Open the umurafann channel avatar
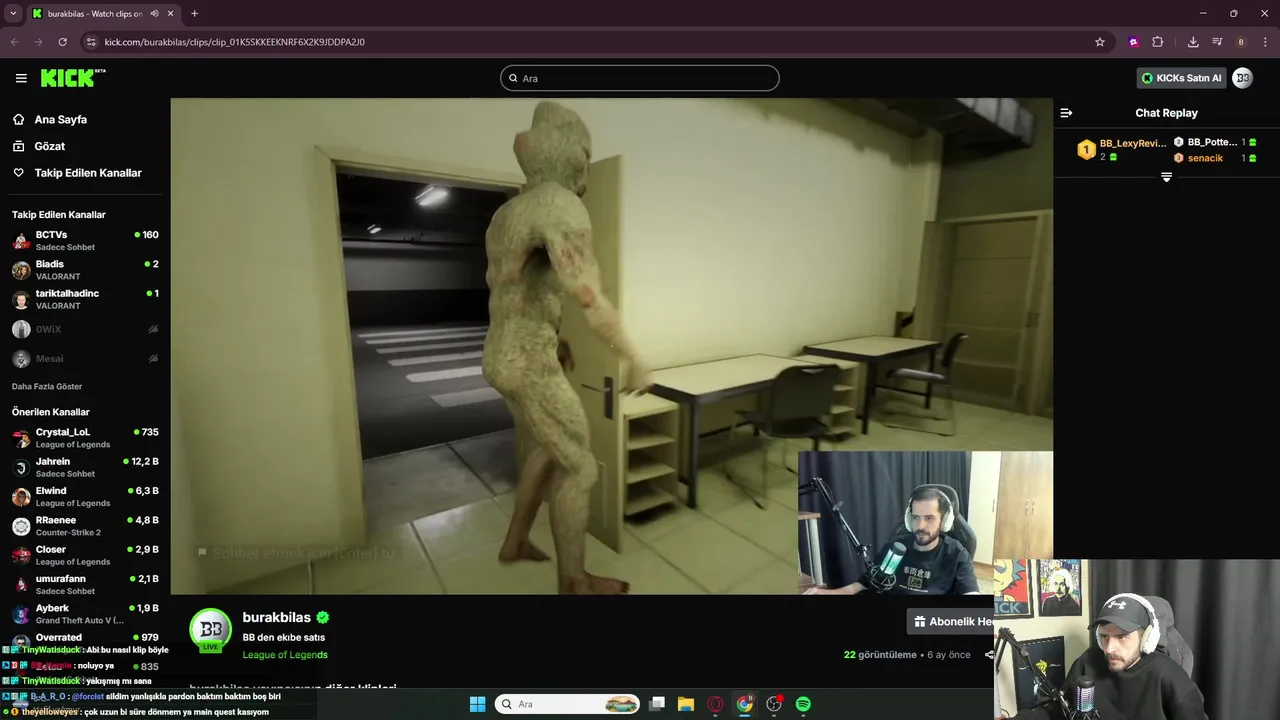 (x=21, y=584)
